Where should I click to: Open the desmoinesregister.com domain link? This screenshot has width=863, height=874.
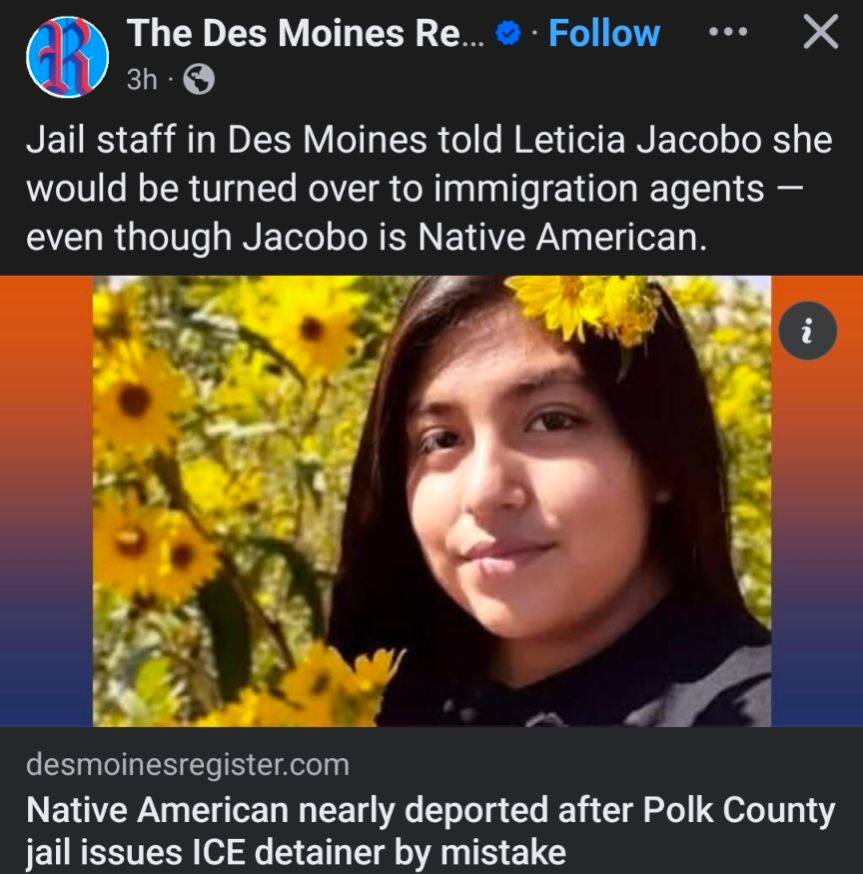(188, 765)
